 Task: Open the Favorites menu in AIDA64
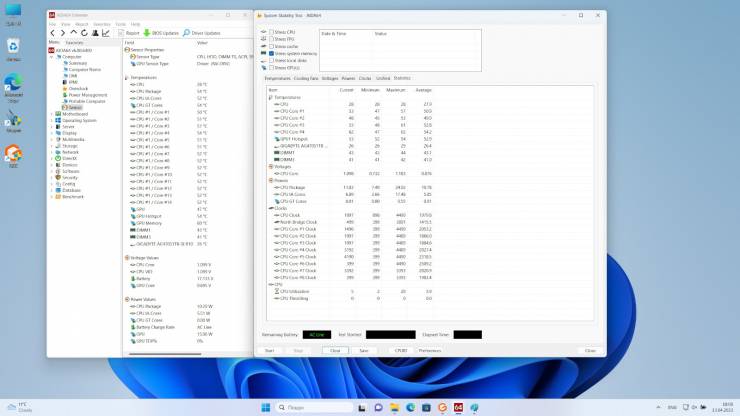[x=101, y=24]
